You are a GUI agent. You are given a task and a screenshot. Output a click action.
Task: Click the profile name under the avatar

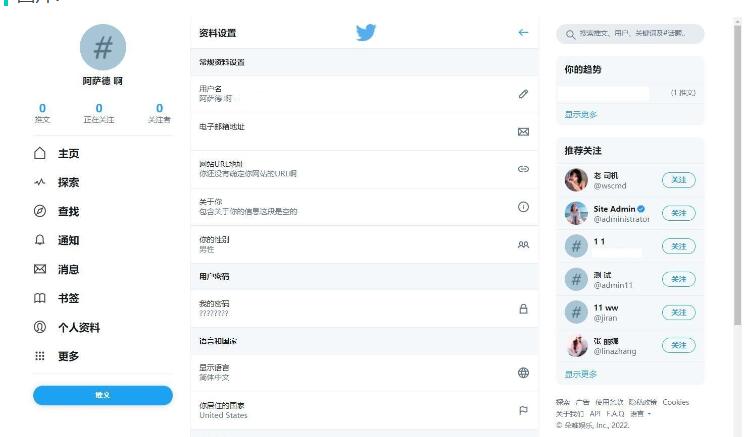103,81
